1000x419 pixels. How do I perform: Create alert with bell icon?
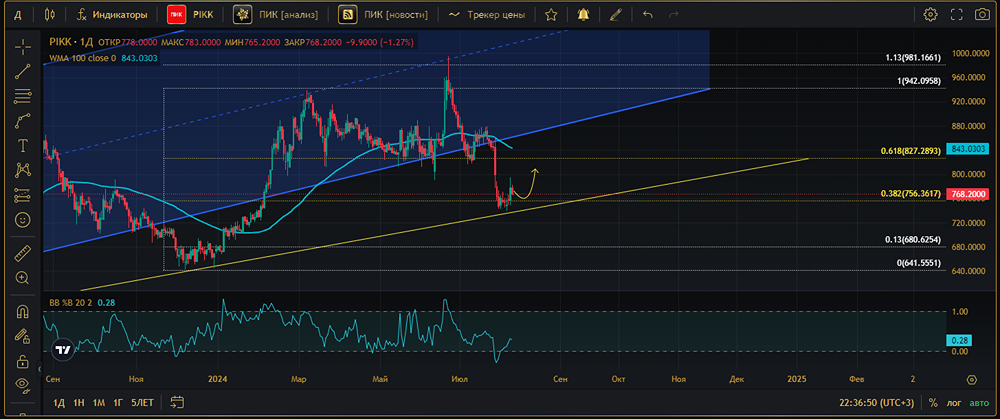click(x=583, y=14)
